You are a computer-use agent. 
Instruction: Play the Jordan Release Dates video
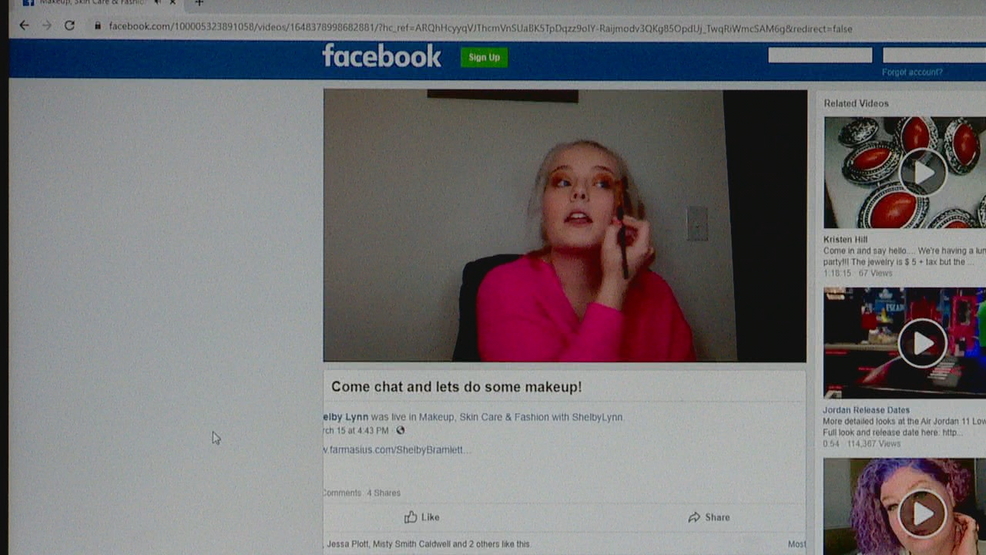click(921, 343)
